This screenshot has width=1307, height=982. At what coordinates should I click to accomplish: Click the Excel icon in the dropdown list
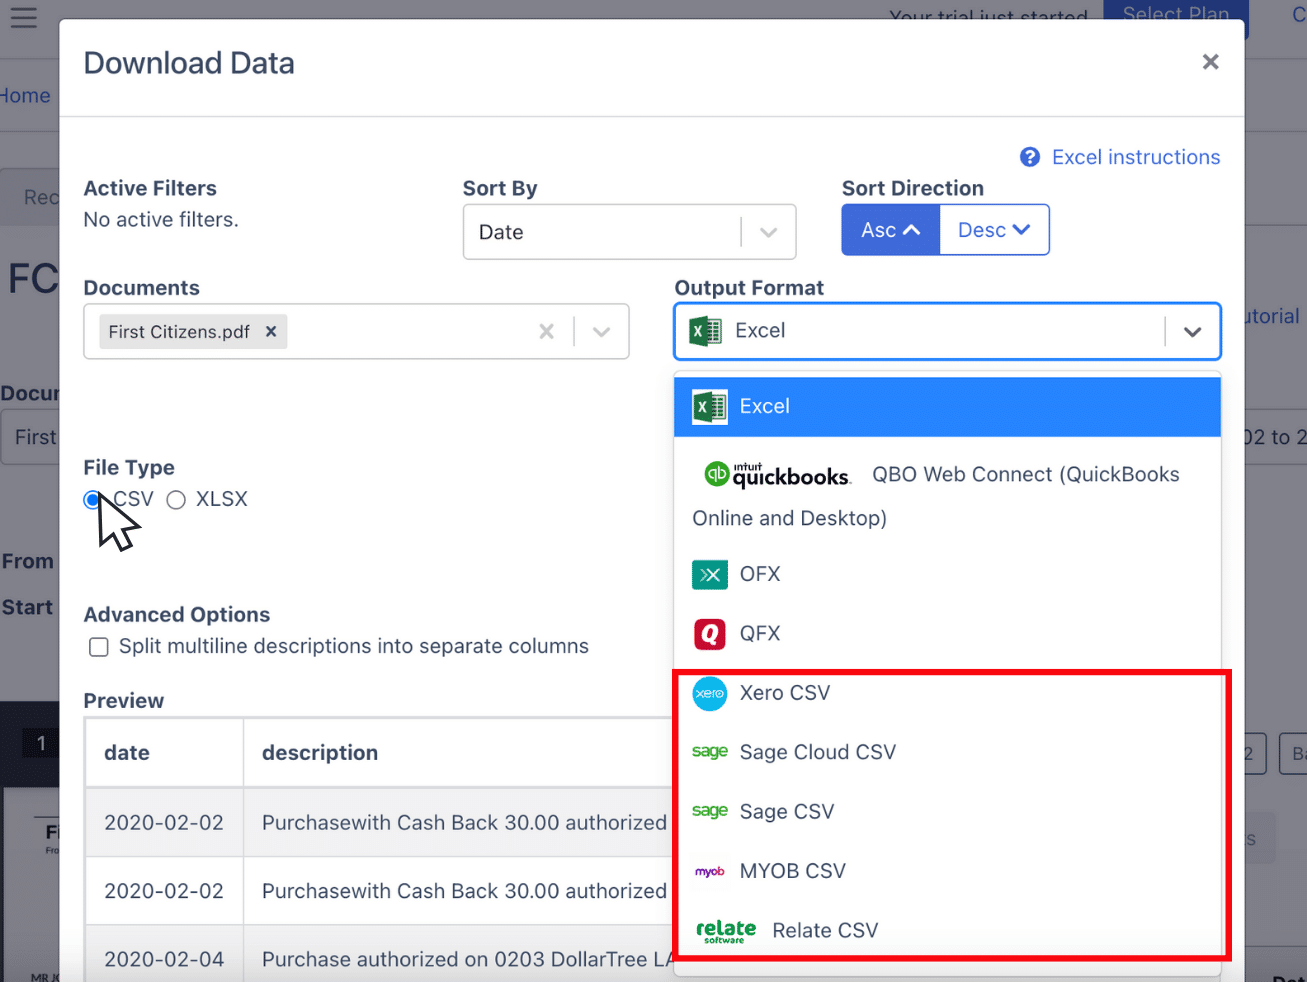(710, 407)
